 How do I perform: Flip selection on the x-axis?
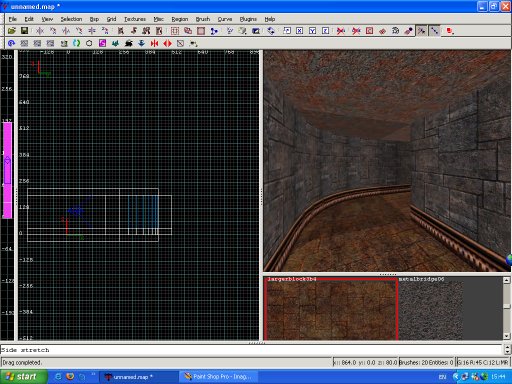coord(40,31)
